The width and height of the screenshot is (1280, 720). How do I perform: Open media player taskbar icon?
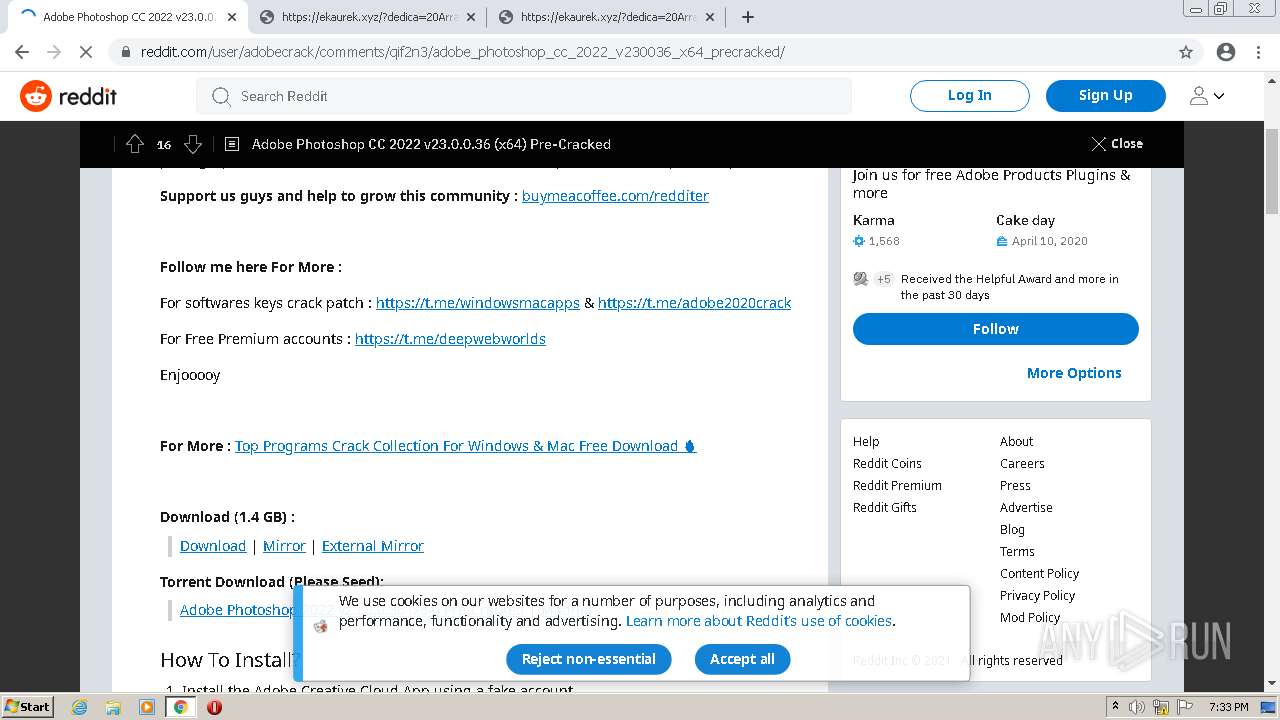point(147,707)
